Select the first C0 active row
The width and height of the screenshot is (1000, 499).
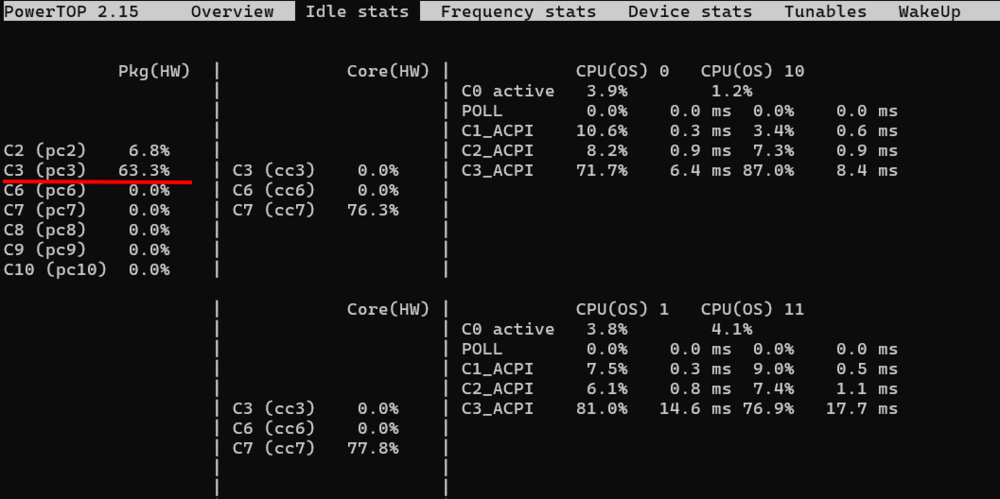607,91
